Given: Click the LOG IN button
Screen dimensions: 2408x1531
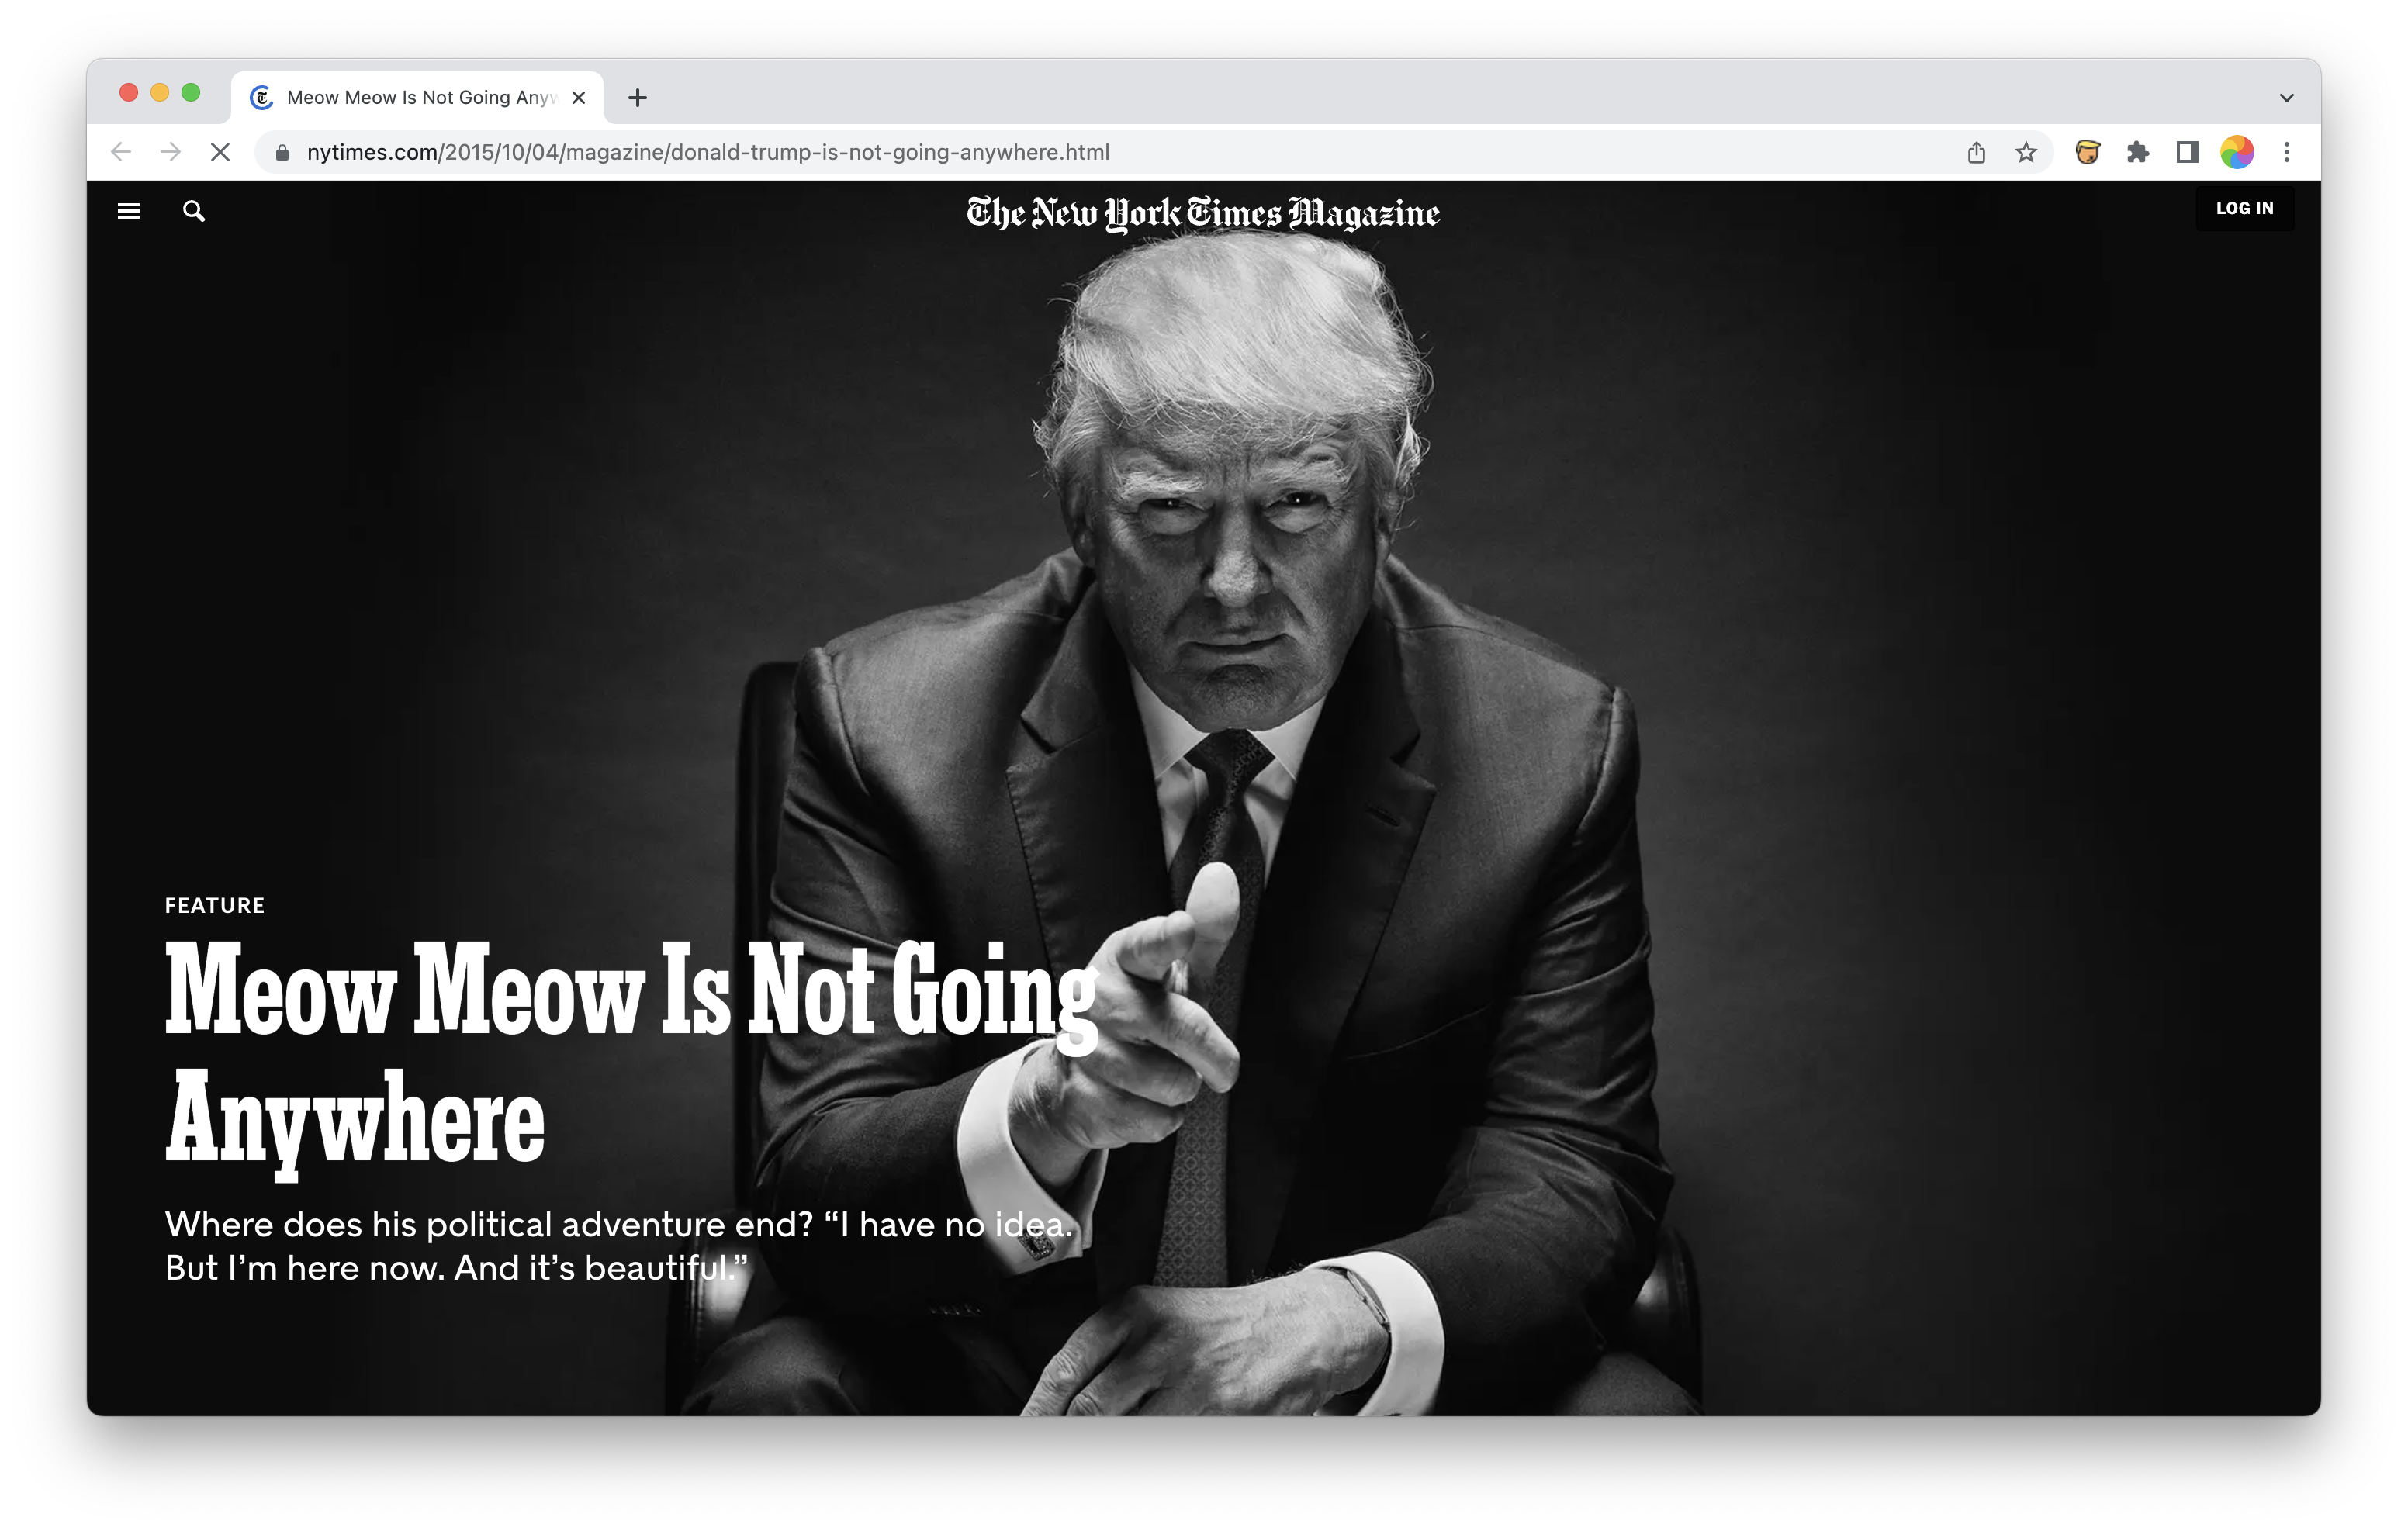Looking at the screenshot, I should 2244,208.
